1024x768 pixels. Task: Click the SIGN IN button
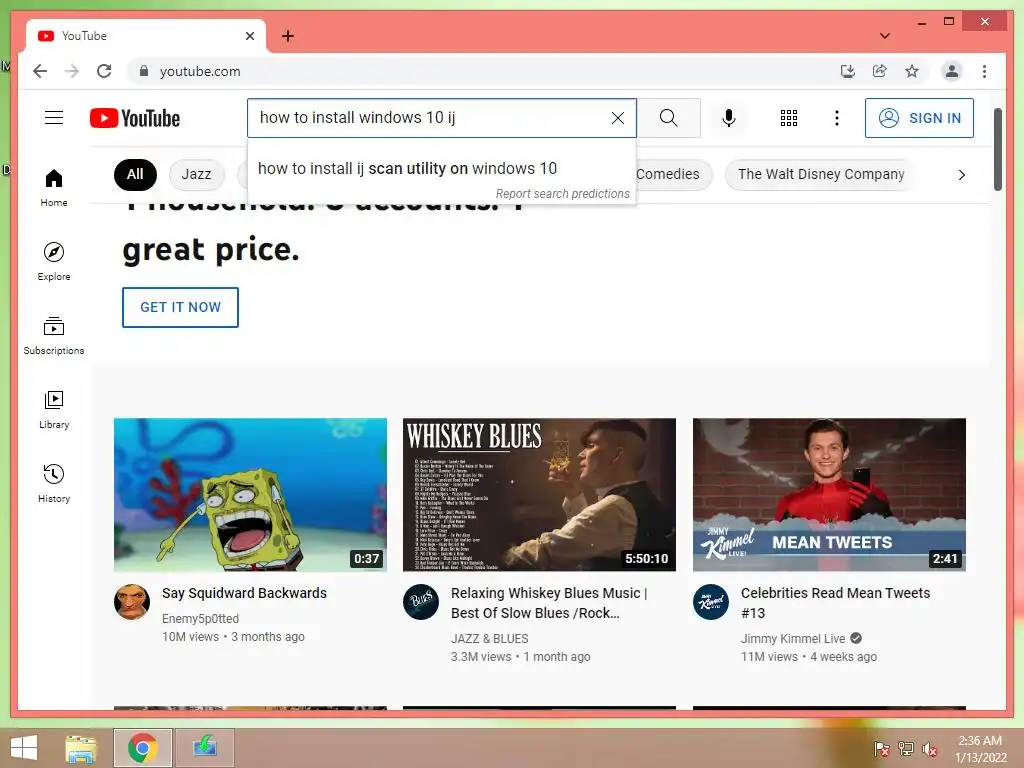tap(919, 118)
